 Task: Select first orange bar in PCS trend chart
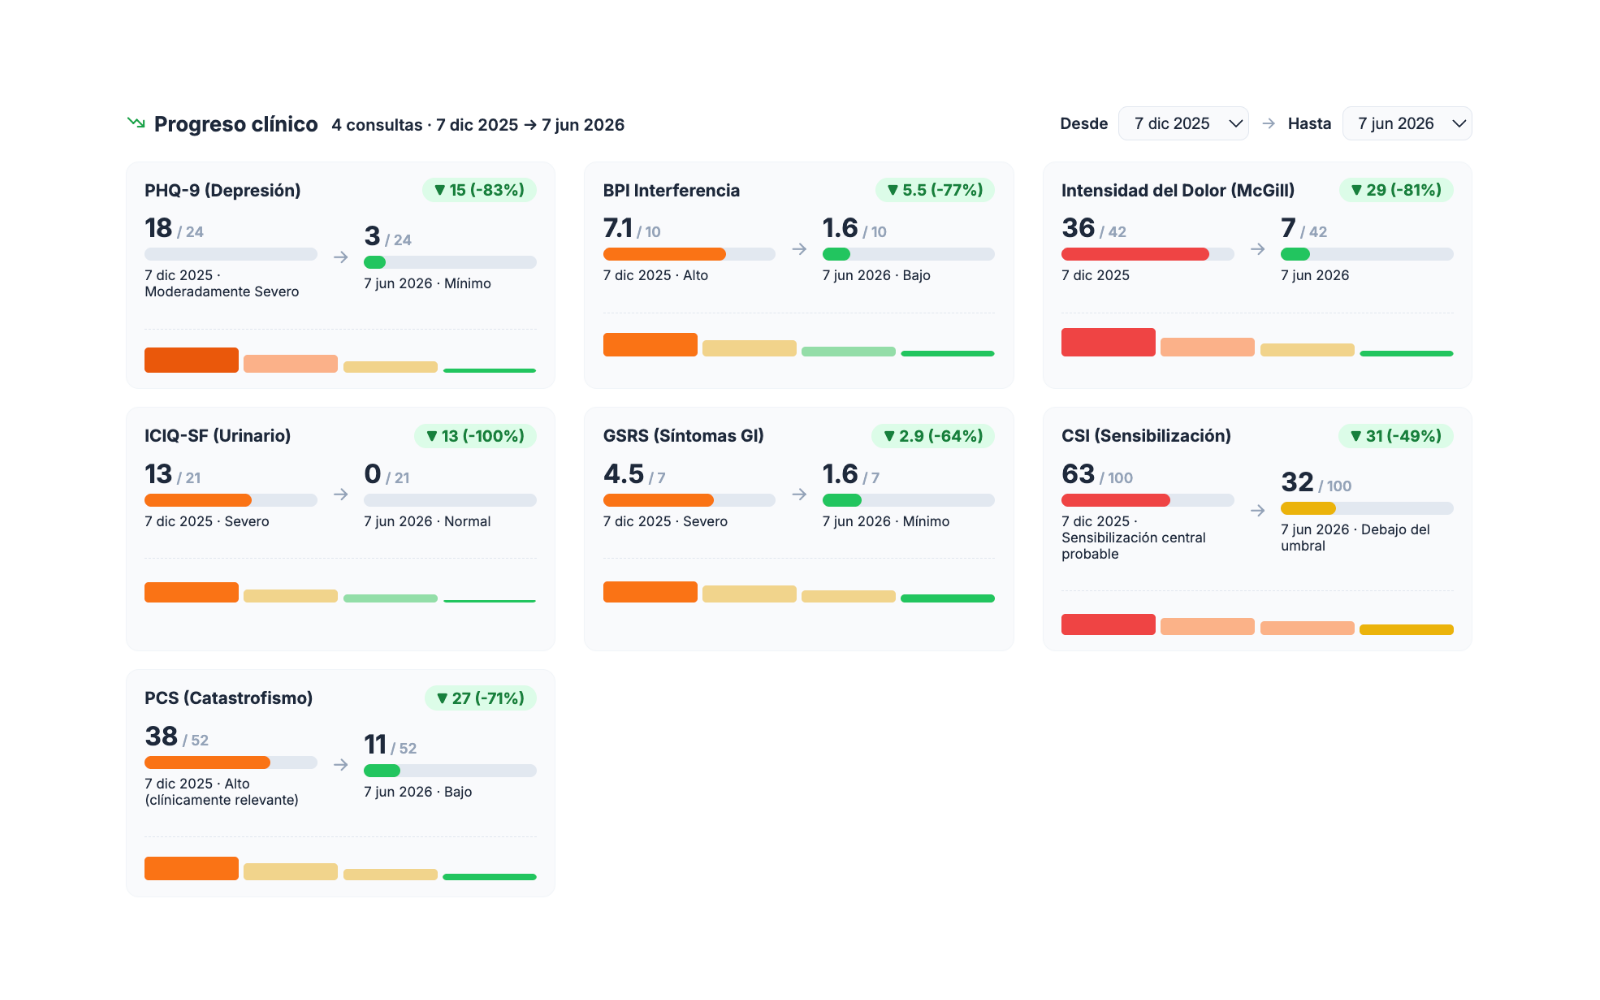coord(191,868)
